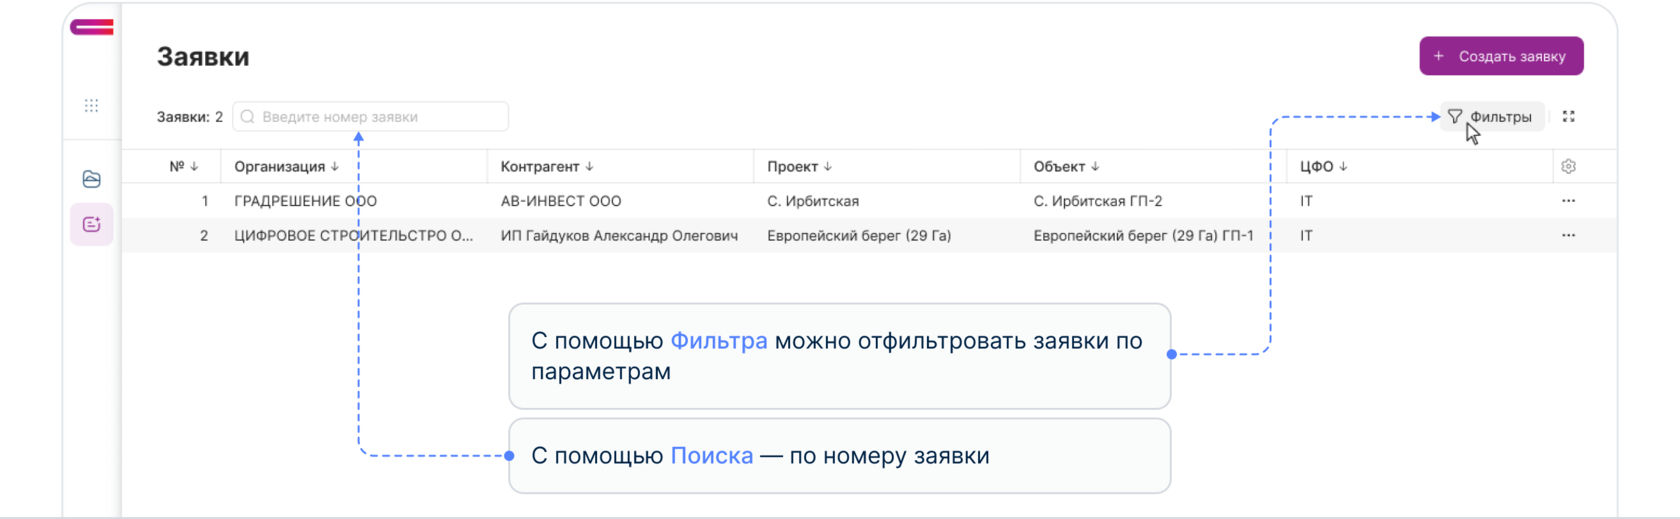Open the apps grid menu icon
1680x519 pixels.
92,105
